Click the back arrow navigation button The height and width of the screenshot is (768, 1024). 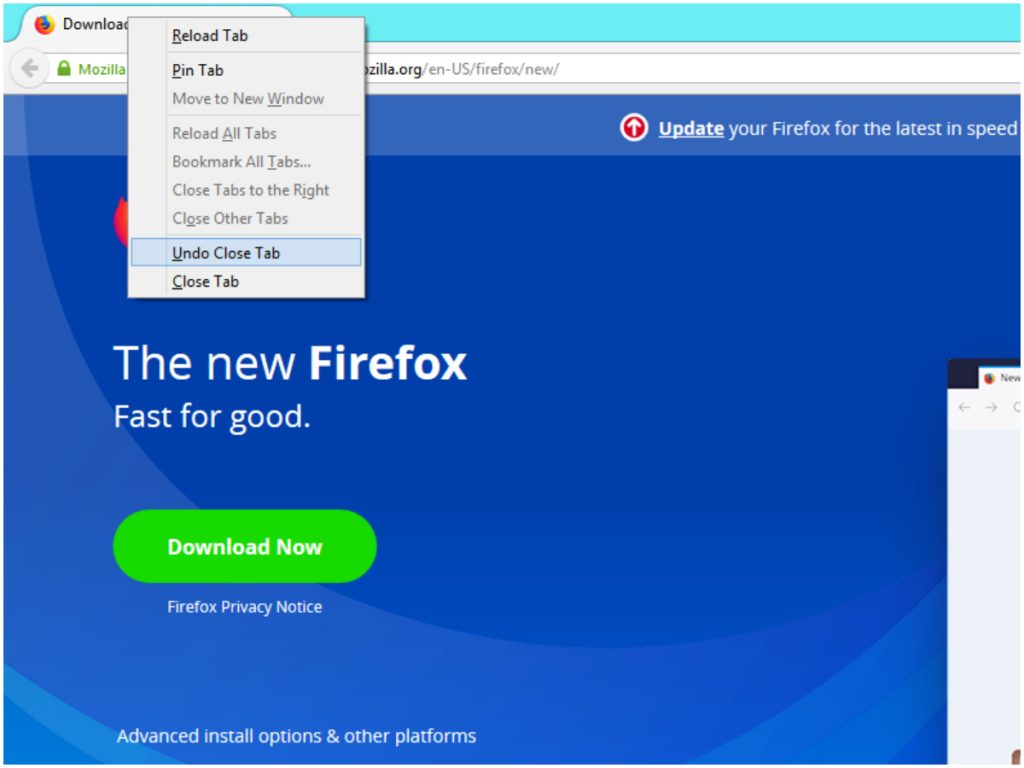(29, 68)
